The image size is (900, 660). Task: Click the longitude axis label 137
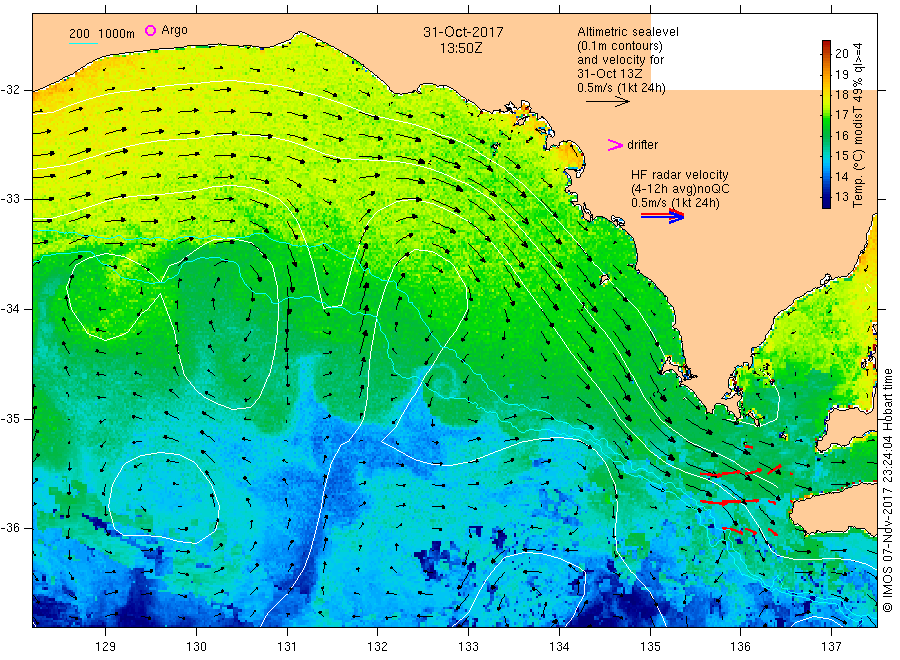coord(831,646)
